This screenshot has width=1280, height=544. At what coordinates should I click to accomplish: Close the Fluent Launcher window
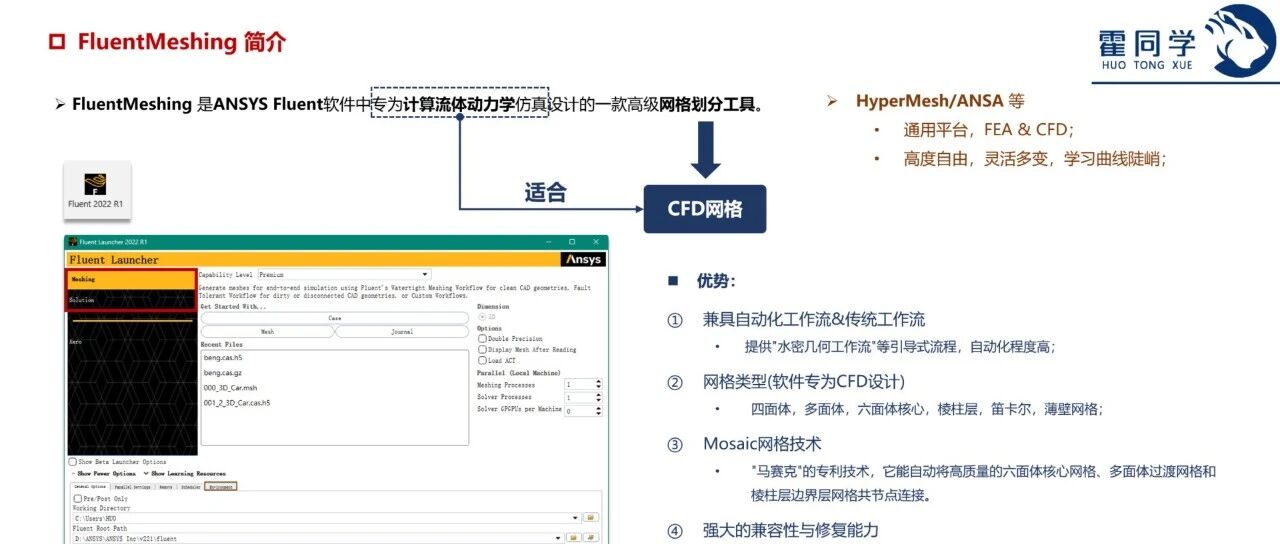click(x=595, y=242)
